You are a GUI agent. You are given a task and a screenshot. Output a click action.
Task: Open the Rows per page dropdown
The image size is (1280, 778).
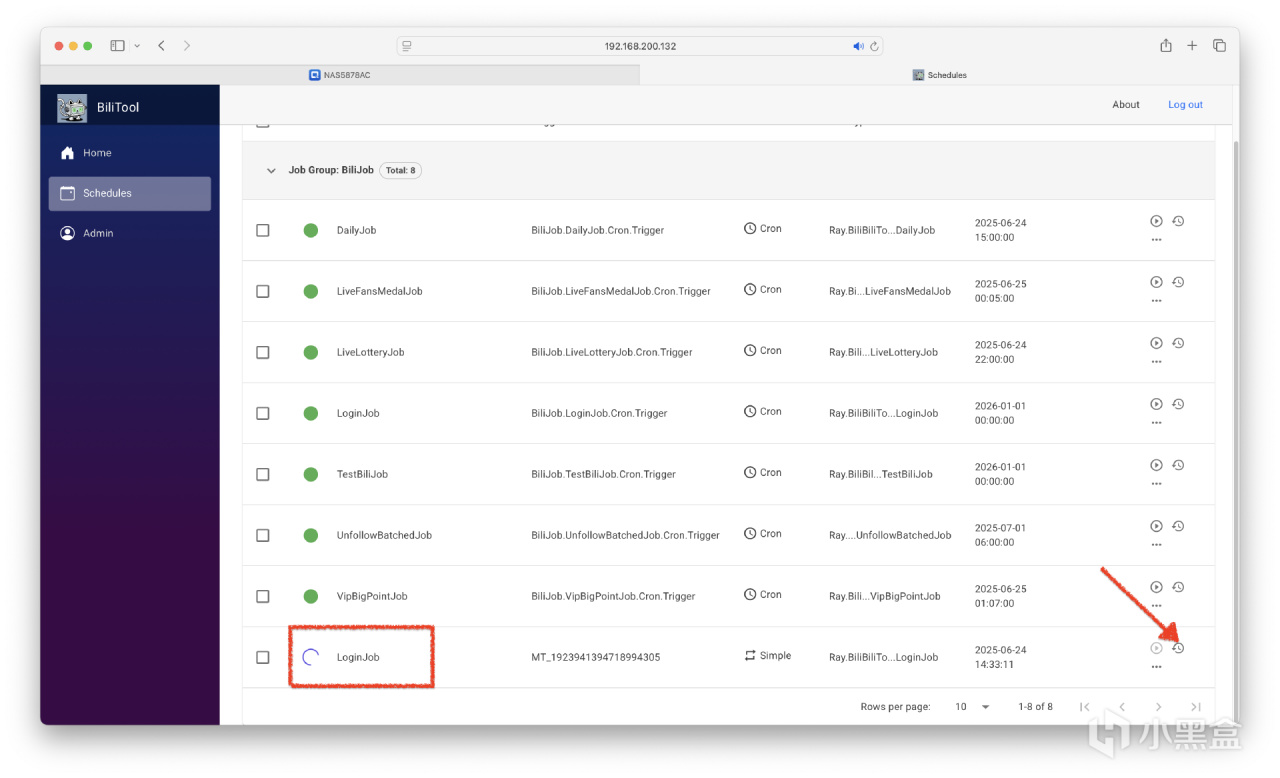pyautogui.click(x=971, y=707)
